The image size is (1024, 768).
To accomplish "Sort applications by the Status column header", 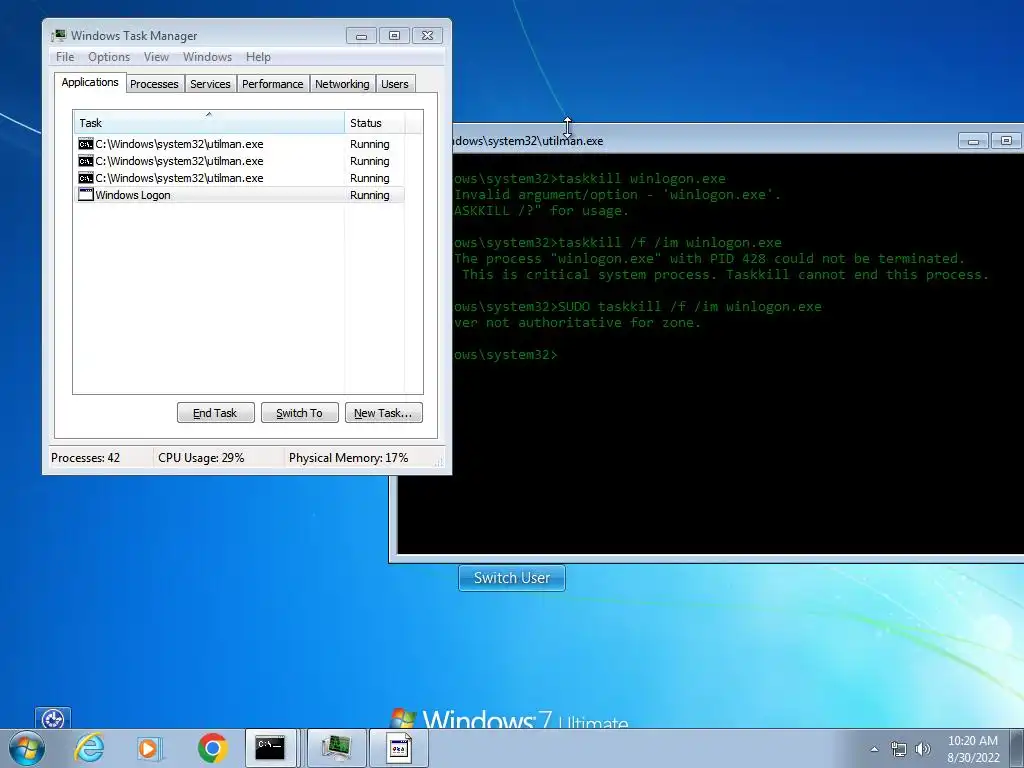I will [374, 122].
